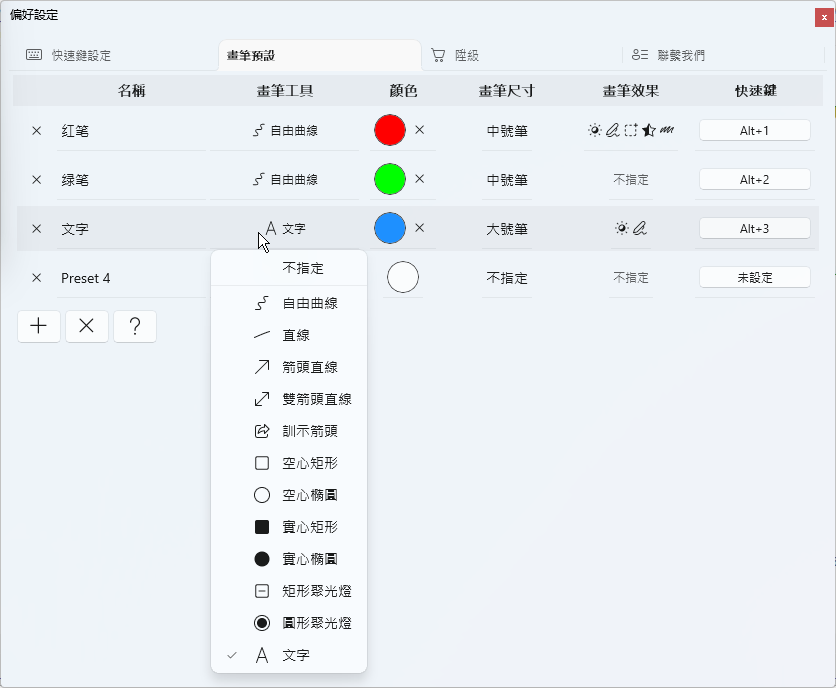Change the Alt+2 shortcut button
836x688 pixels.
click(x=754, y=180)
